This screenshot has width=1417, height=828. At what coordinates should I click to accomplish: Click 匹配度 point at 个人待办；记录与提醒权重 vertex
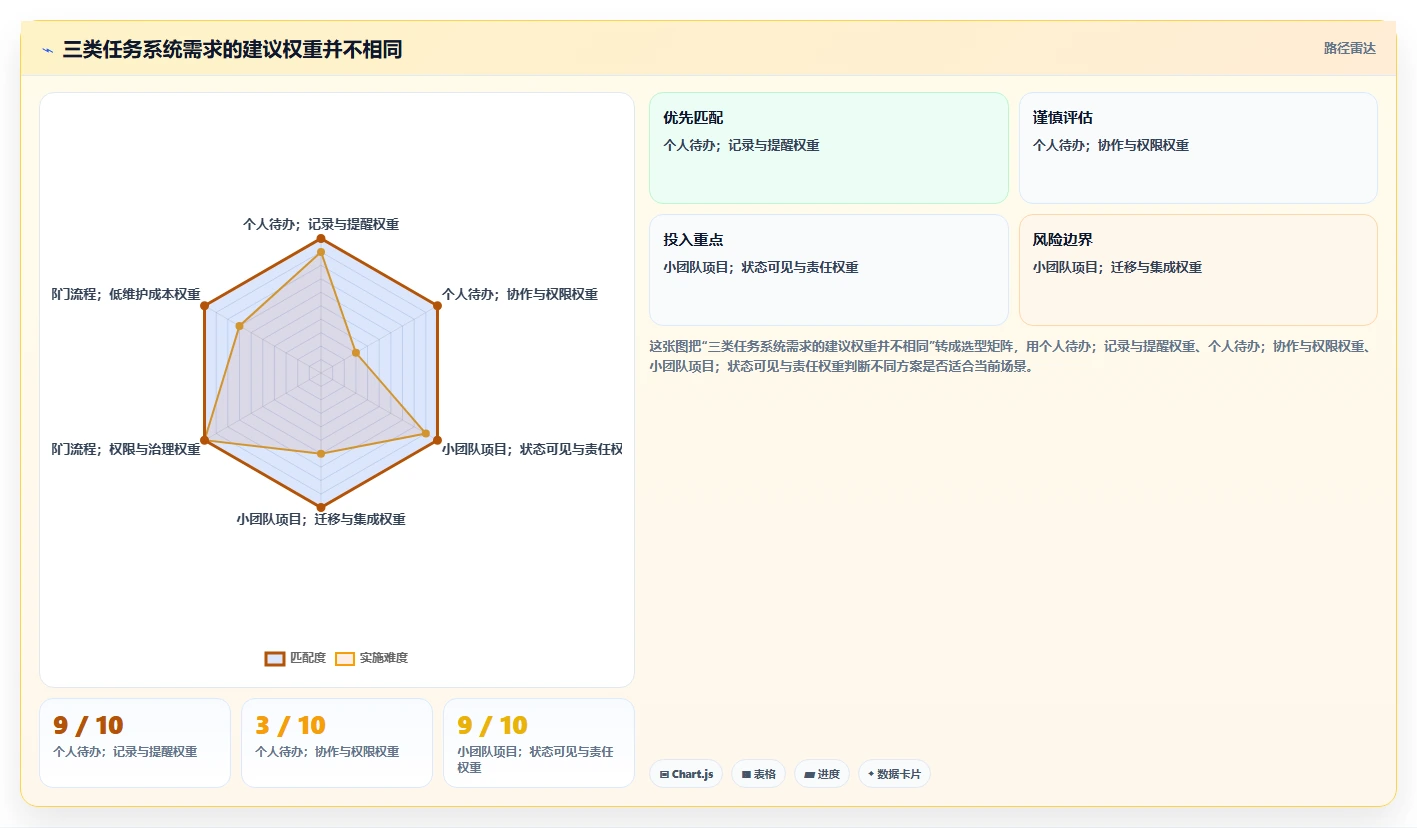click(321, 239)
